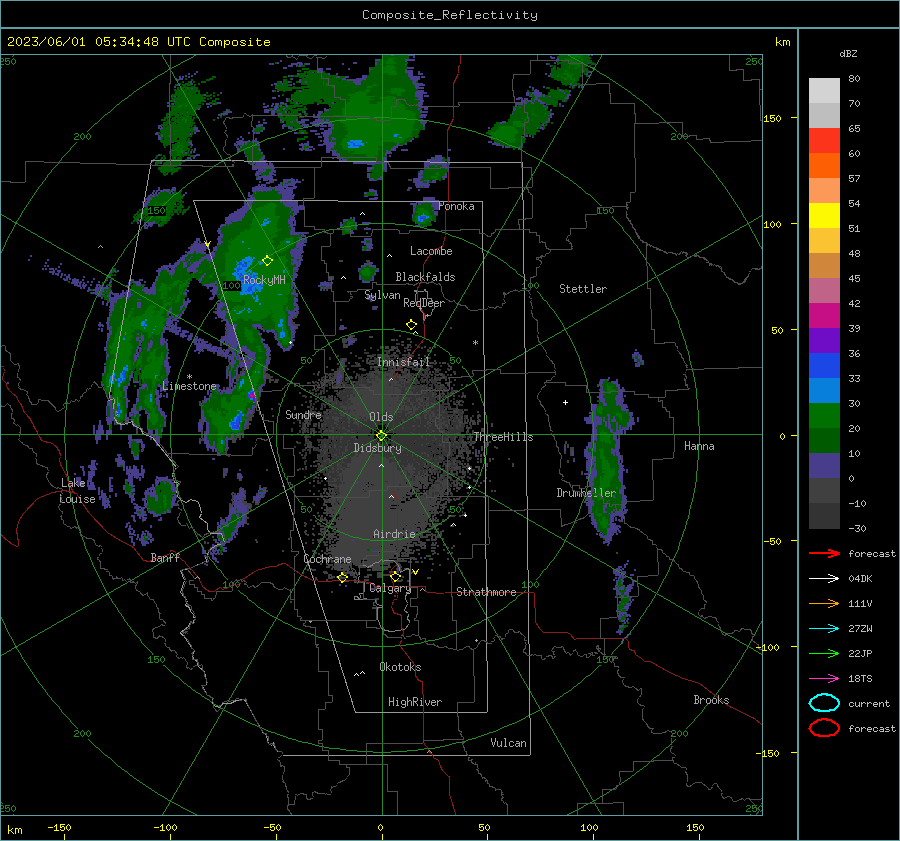
Task: Click the green 22JP arrow icon
Action: [x=824, y=653]
